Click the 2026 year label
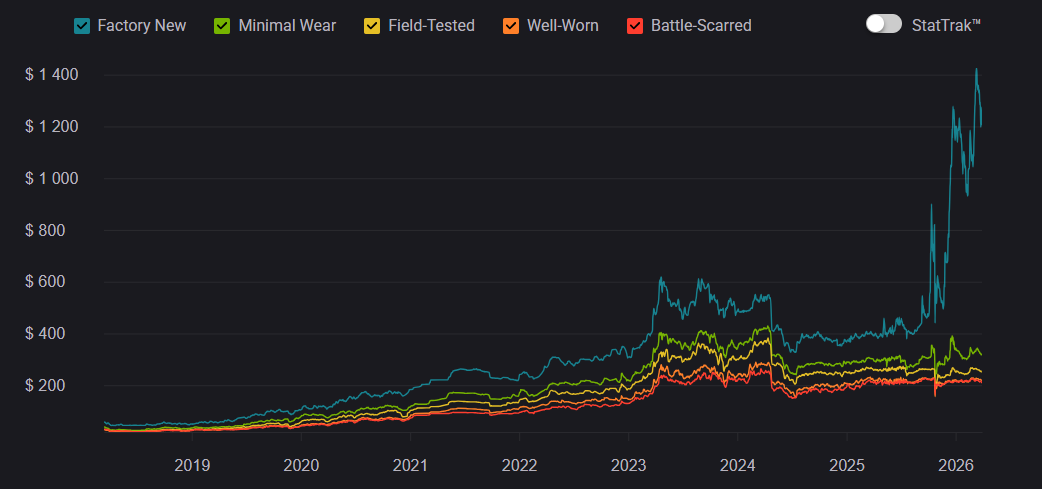 [x=955, y=465]
